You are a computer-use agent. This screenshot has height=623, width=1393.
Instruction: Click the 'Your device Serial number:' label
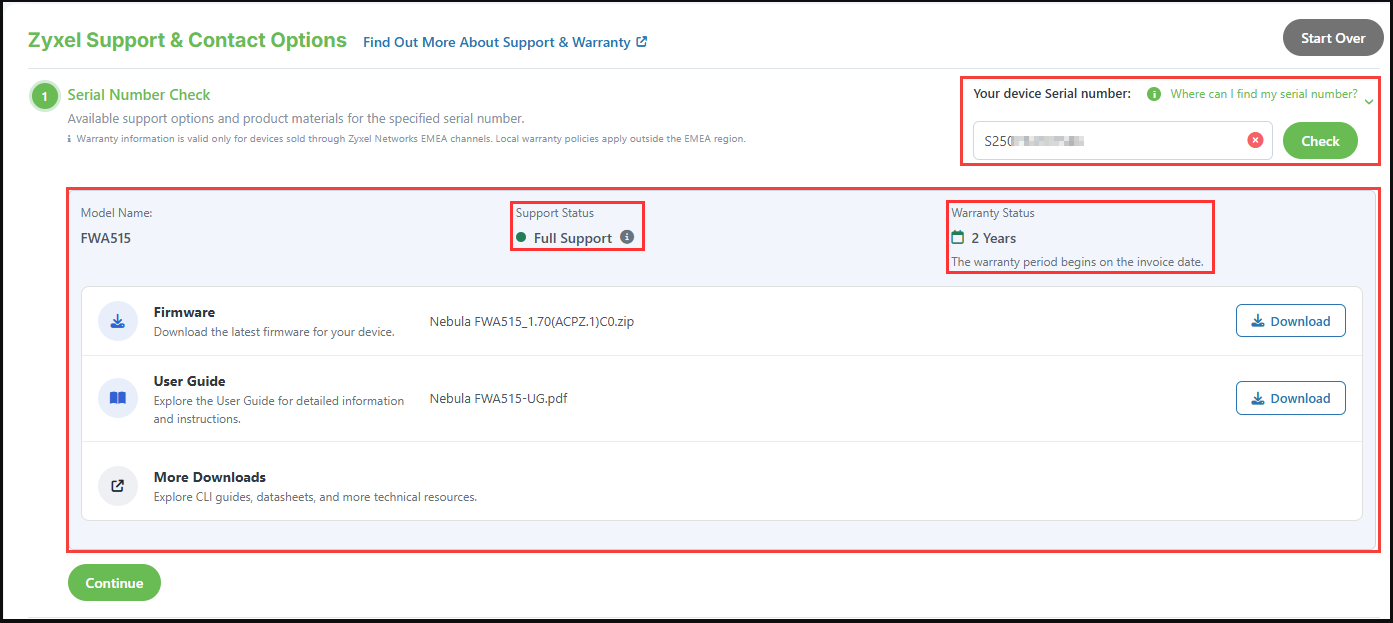tap(1052, 94)
